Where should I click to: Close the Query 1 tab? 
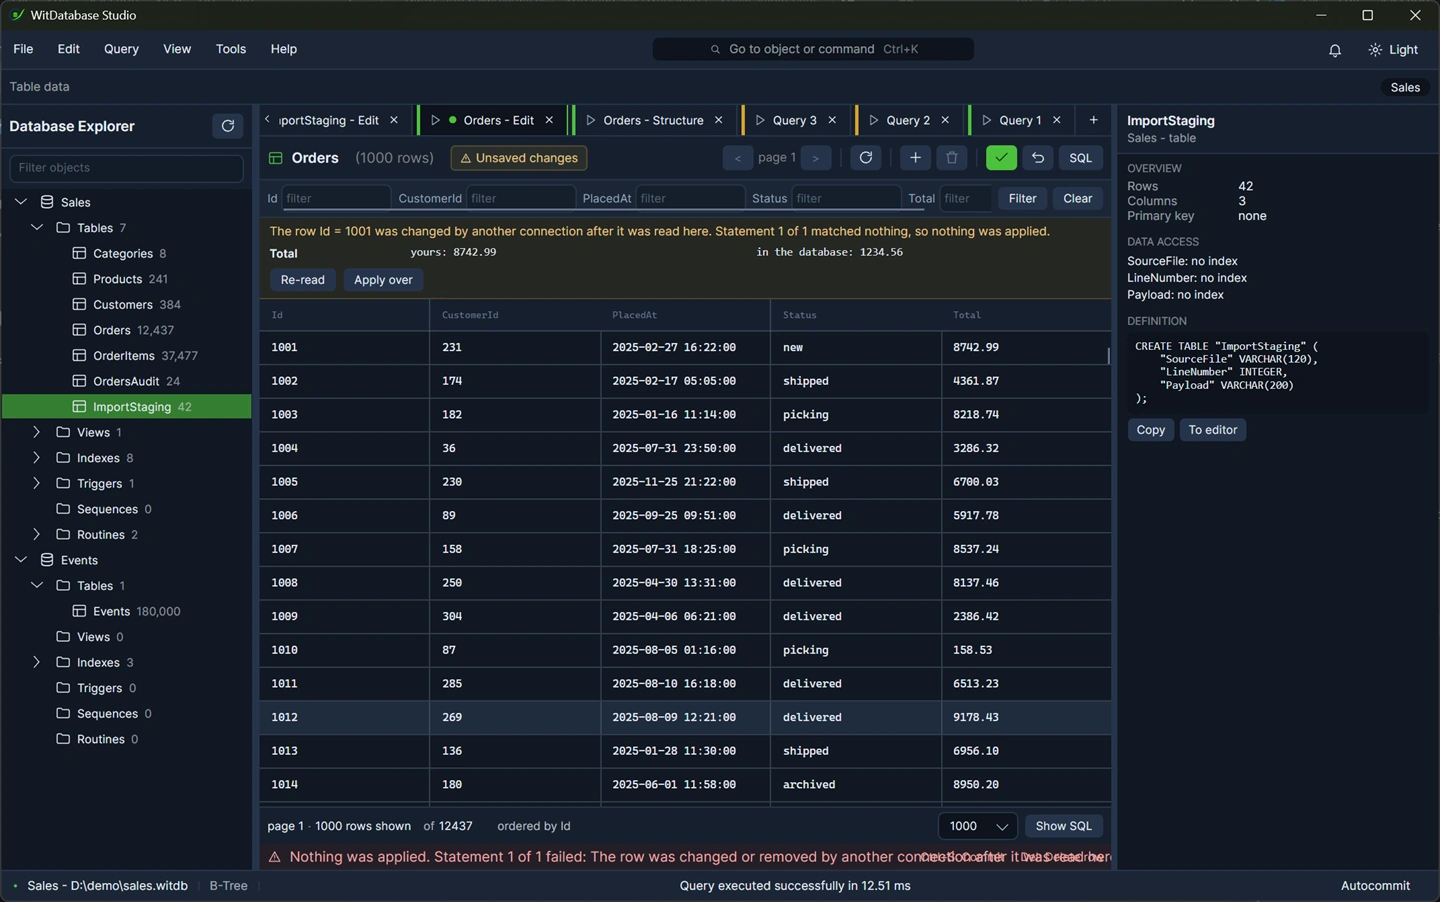[1057, 120]
